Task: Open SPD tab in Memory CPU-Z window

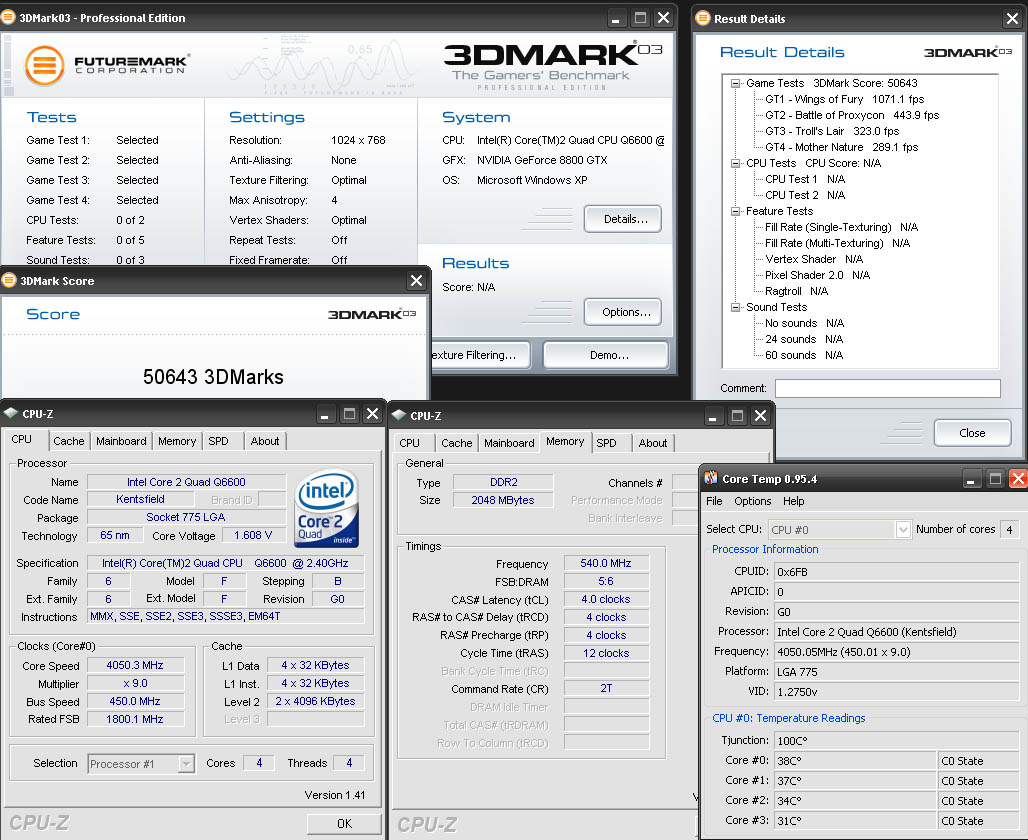Action: pos(606,443)
